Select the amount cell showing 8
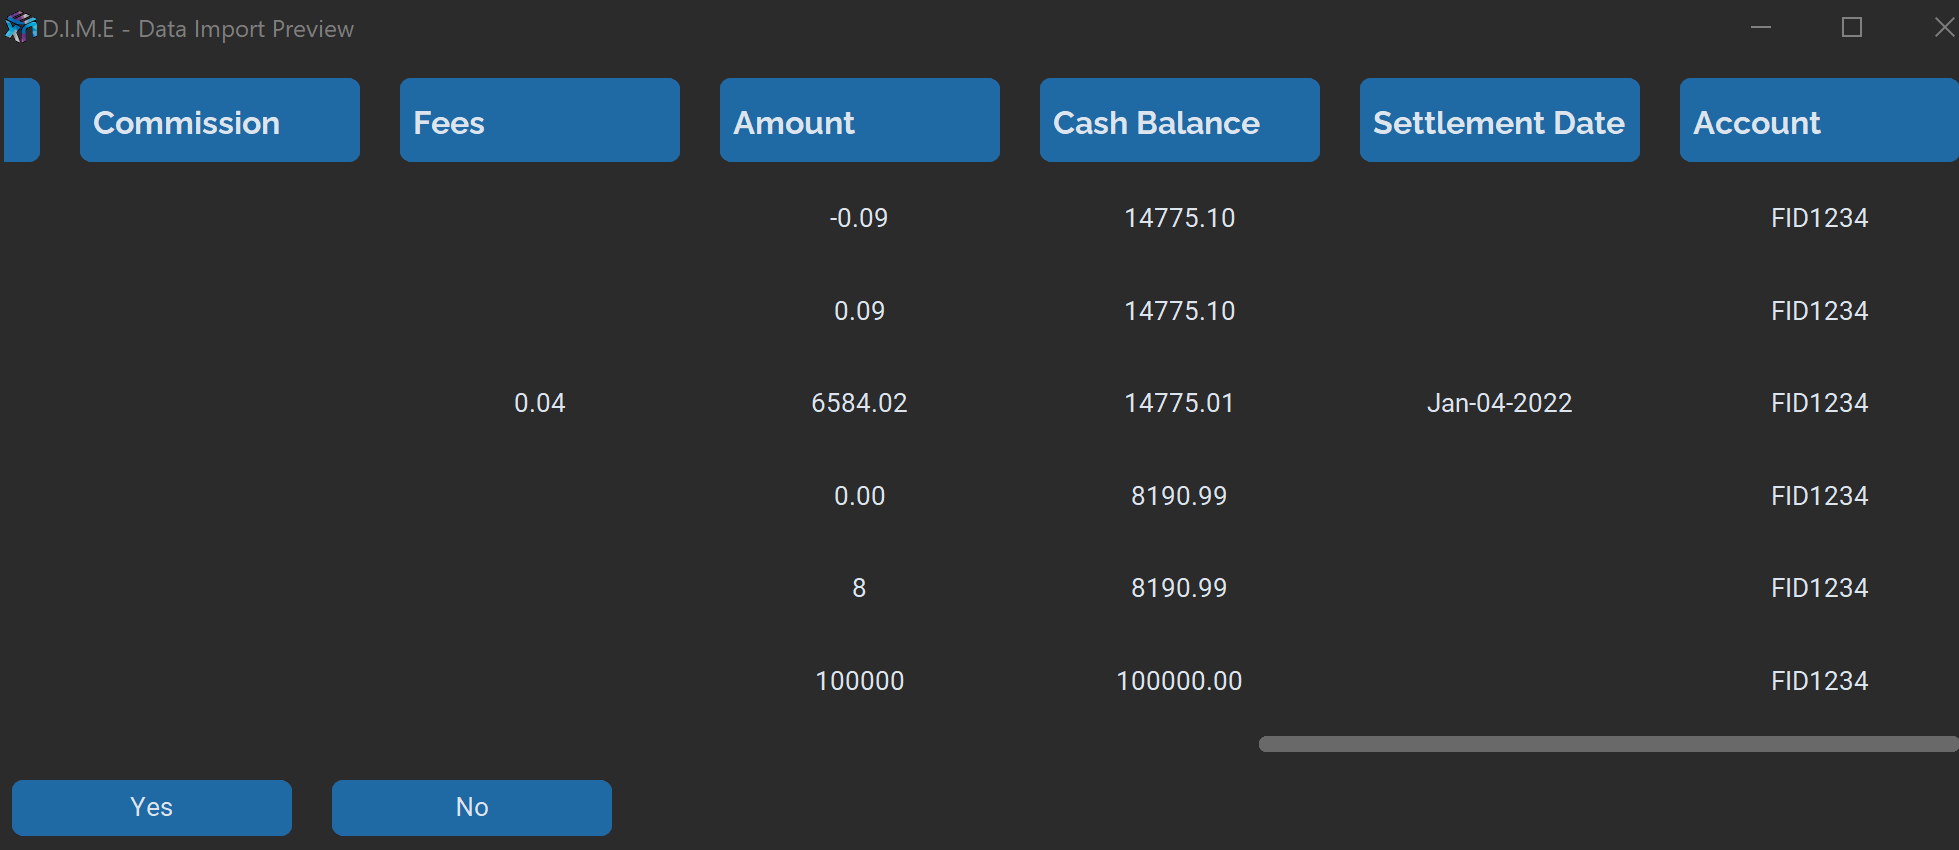This screenshot has height=850, width=1959. click(x=859, y=588)
